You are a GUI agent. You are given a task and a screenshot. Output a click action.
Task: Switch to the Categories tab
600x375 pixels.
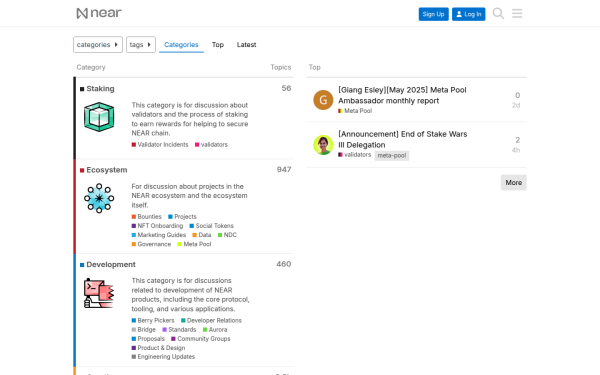point(181,45)
